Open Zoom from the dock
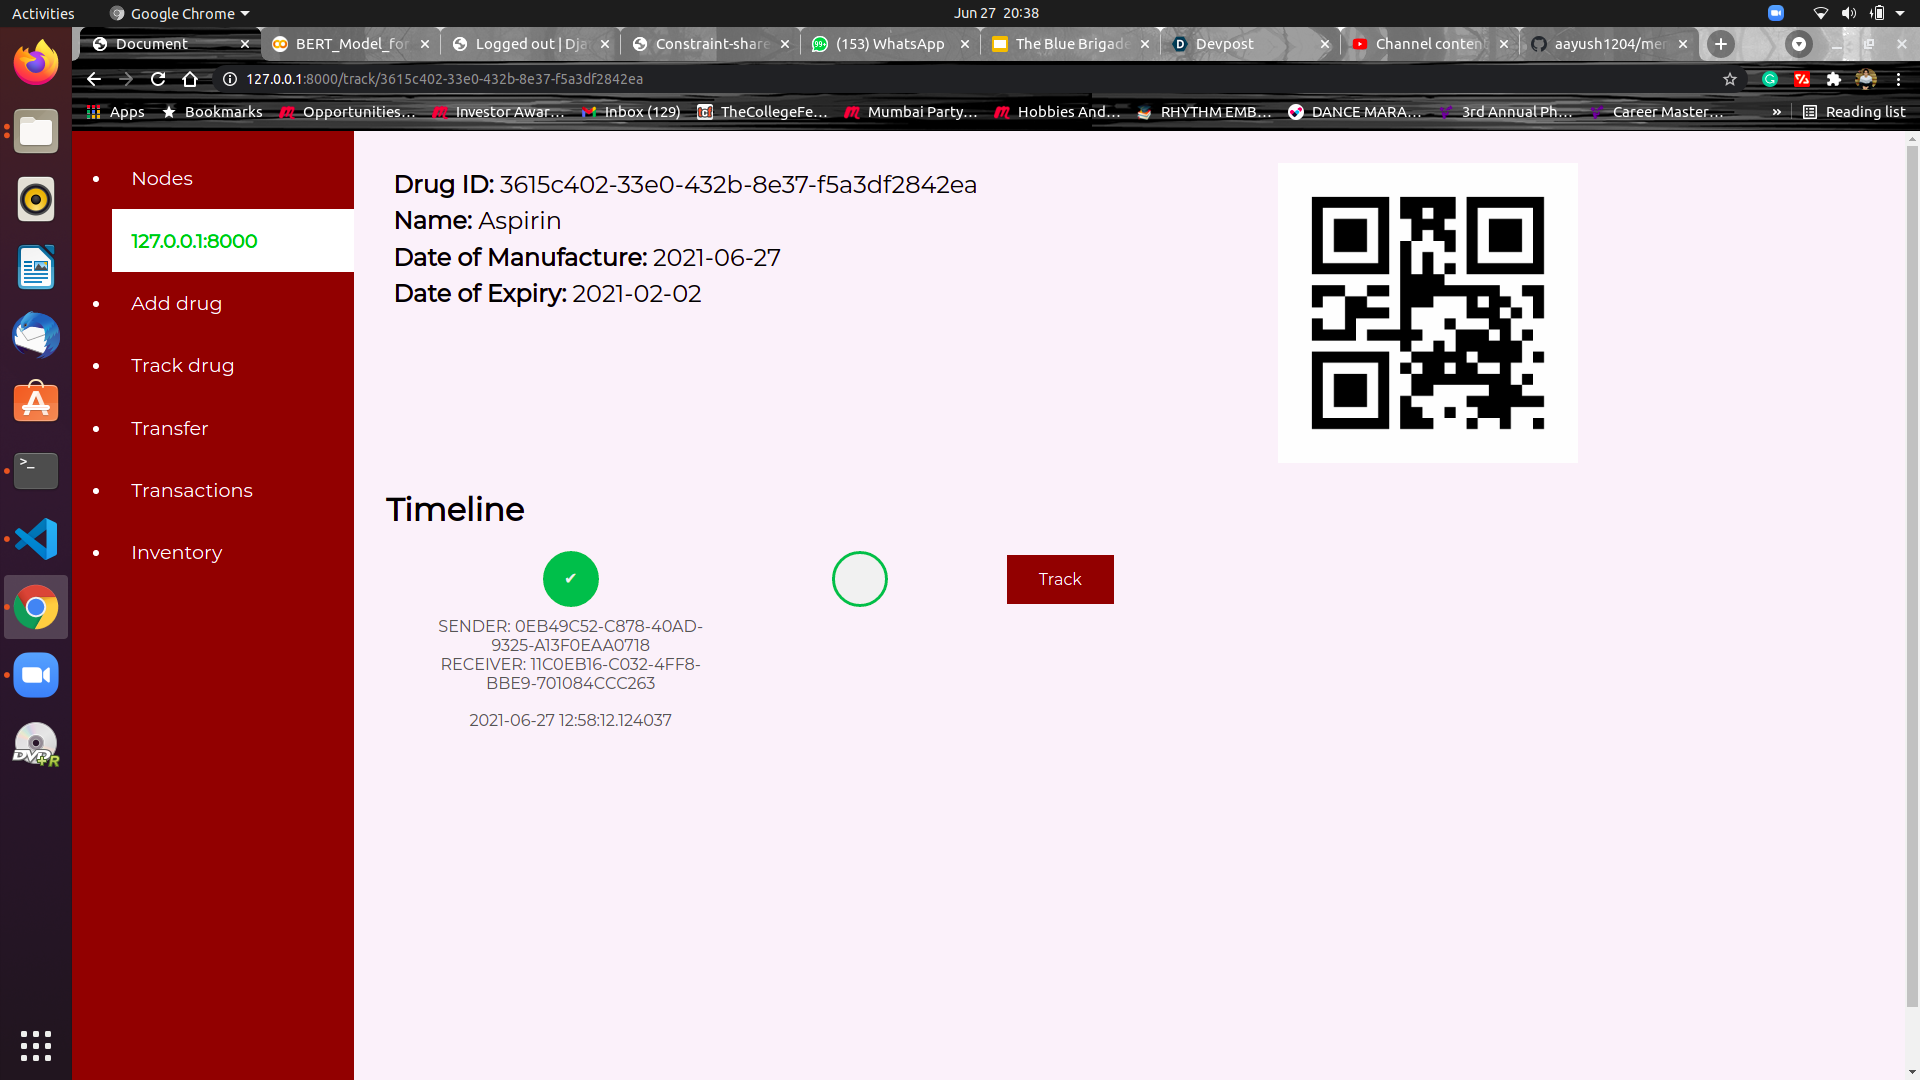The height and width of the screenshot is (1080, 1920). (x=36, y=675)
